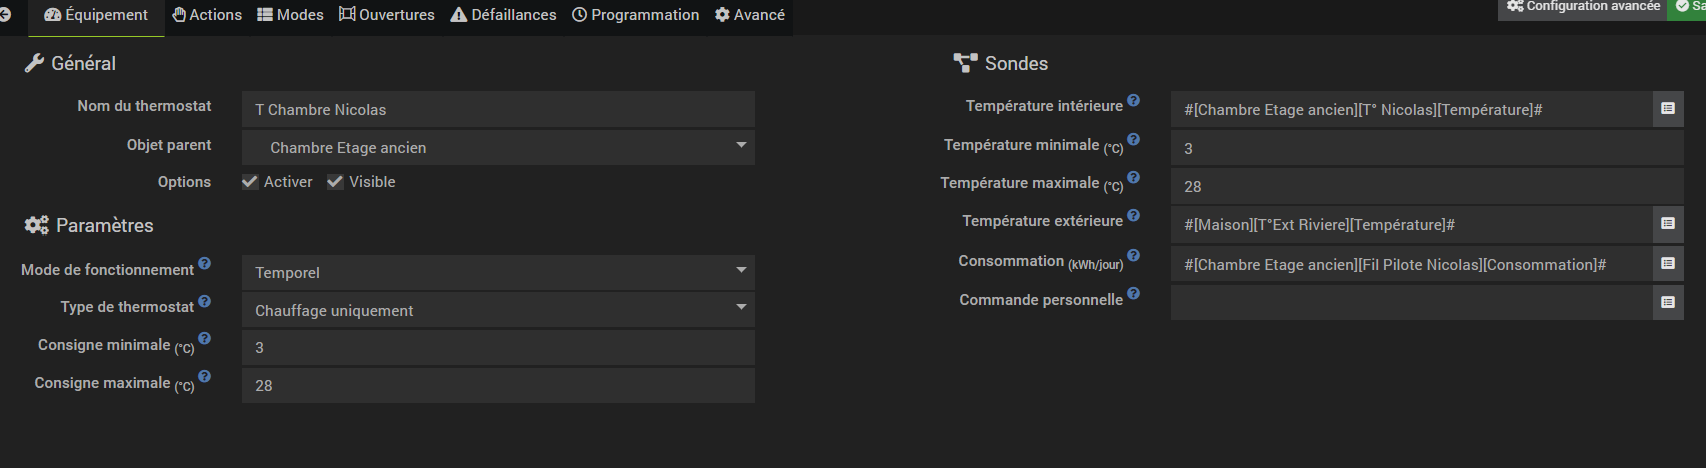The width and height of the screenshot is (1706, 468).
Task: Toggle the Visible checkbox
Action: (x=336, y=182)
